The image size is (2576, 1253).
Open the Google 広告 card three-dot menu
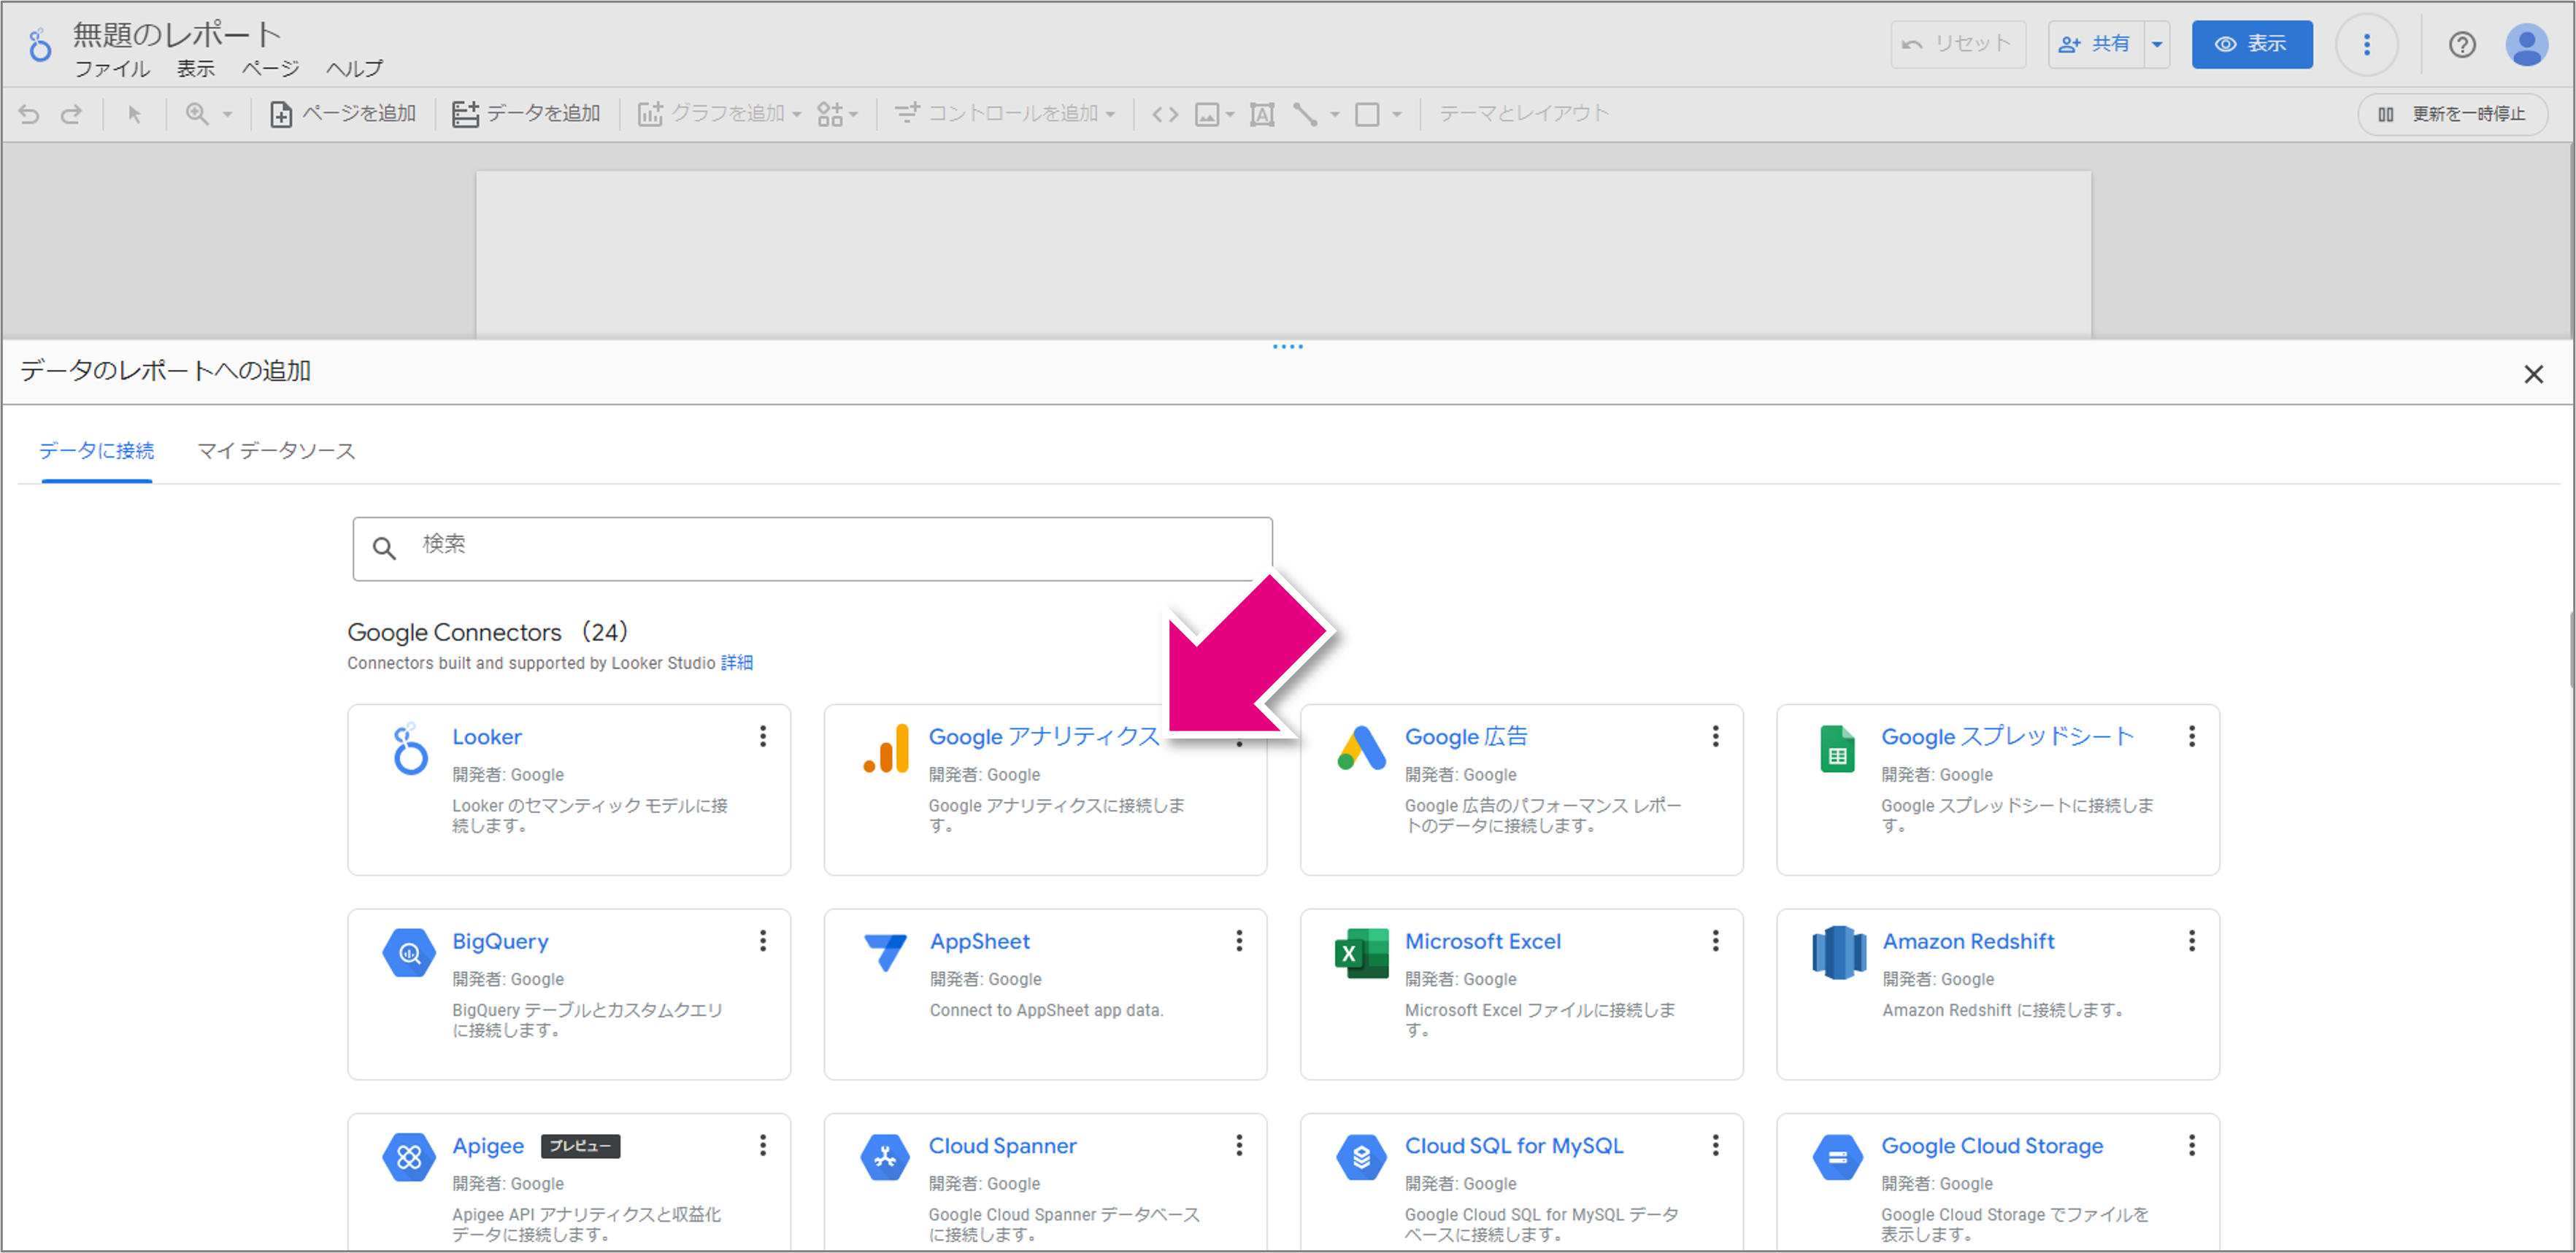pyautogui.click(x=1715, y=736)
